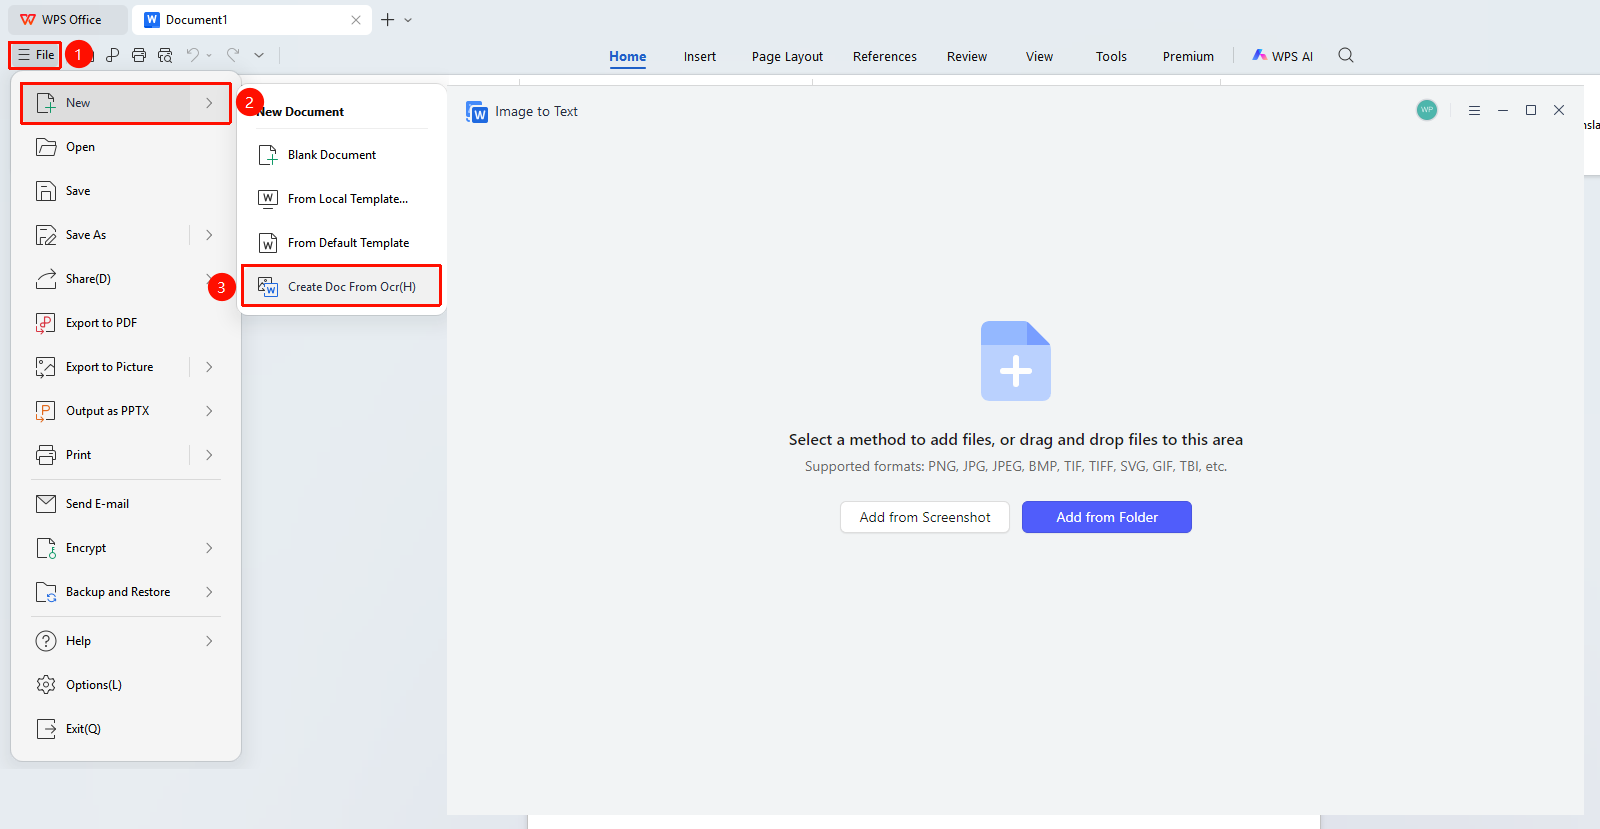Click the Undo arrow icon
This screenshot has height=829, width=1600.
click(x=193, y=55)
